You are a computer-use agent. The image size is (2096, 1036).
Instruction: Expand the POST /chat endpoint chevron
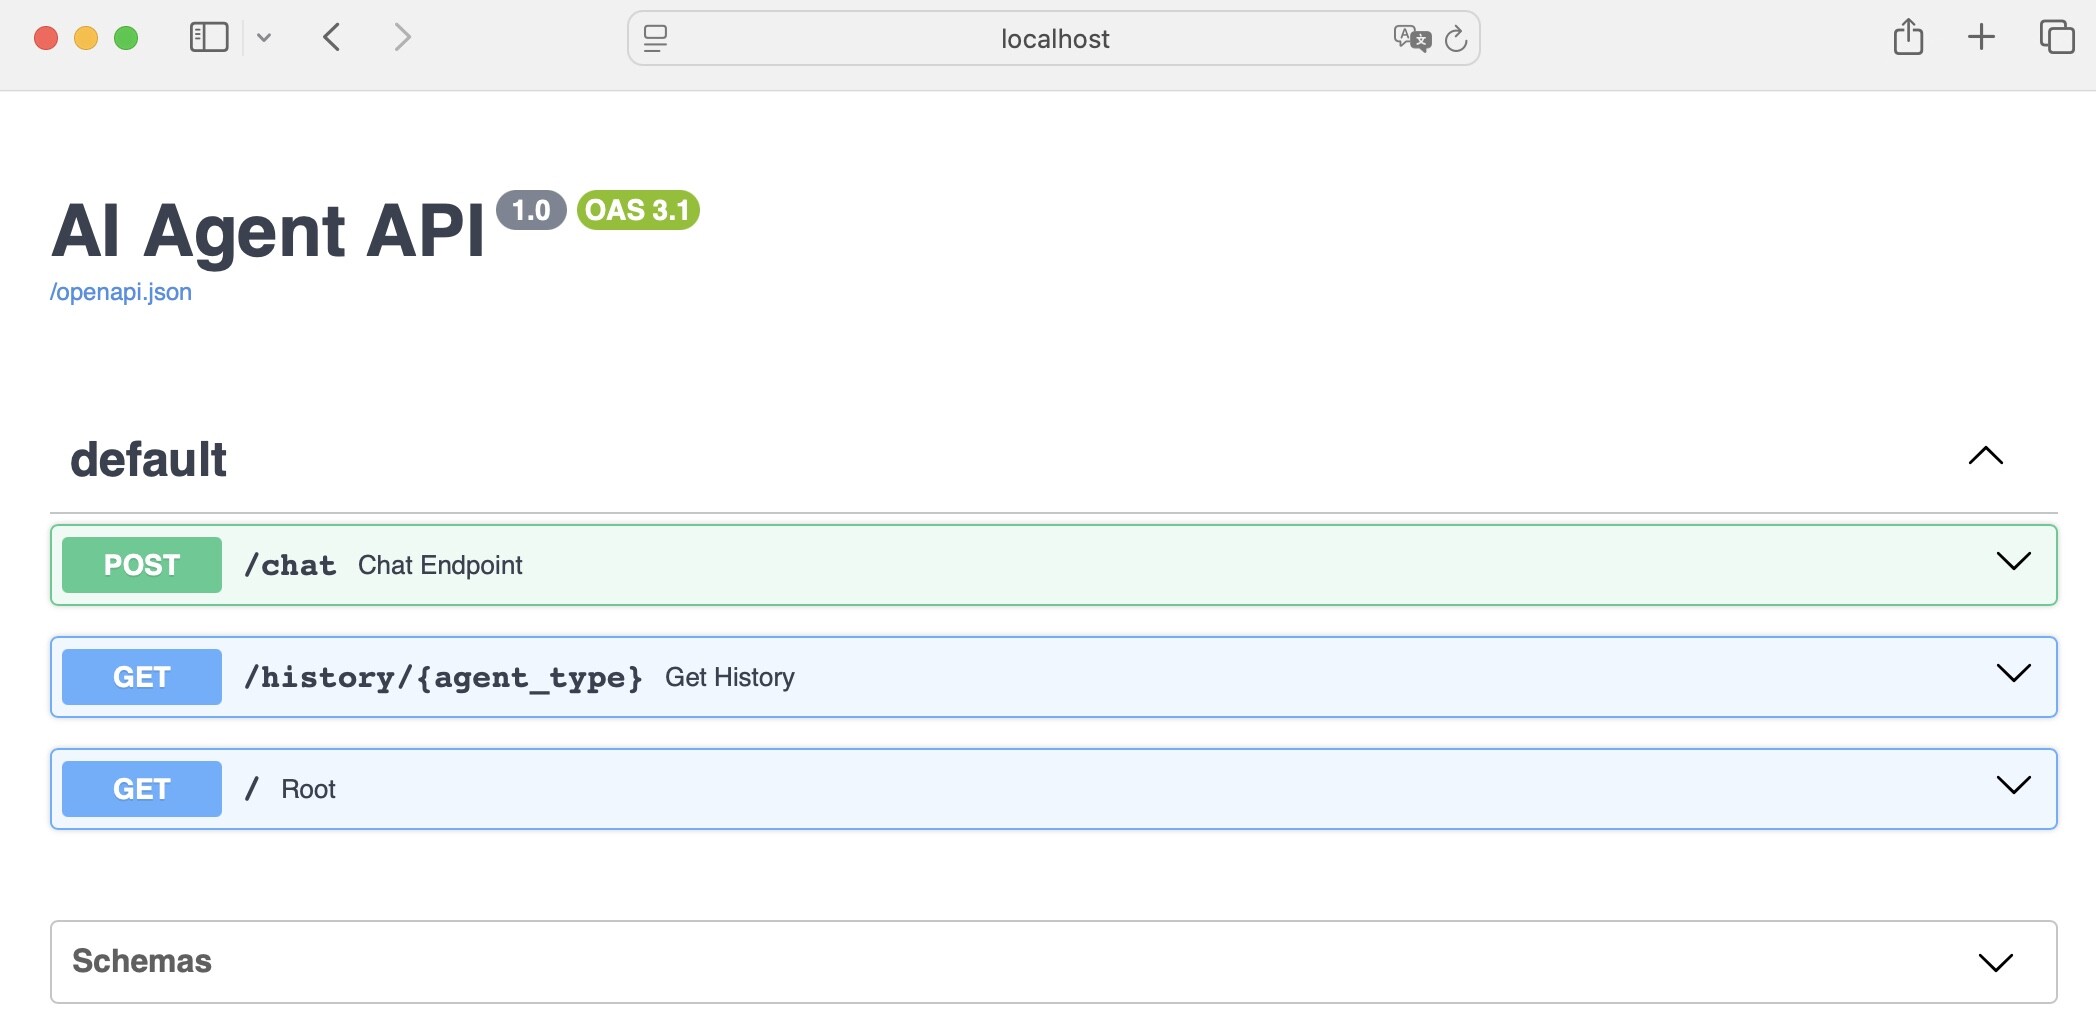(2013, 561)
